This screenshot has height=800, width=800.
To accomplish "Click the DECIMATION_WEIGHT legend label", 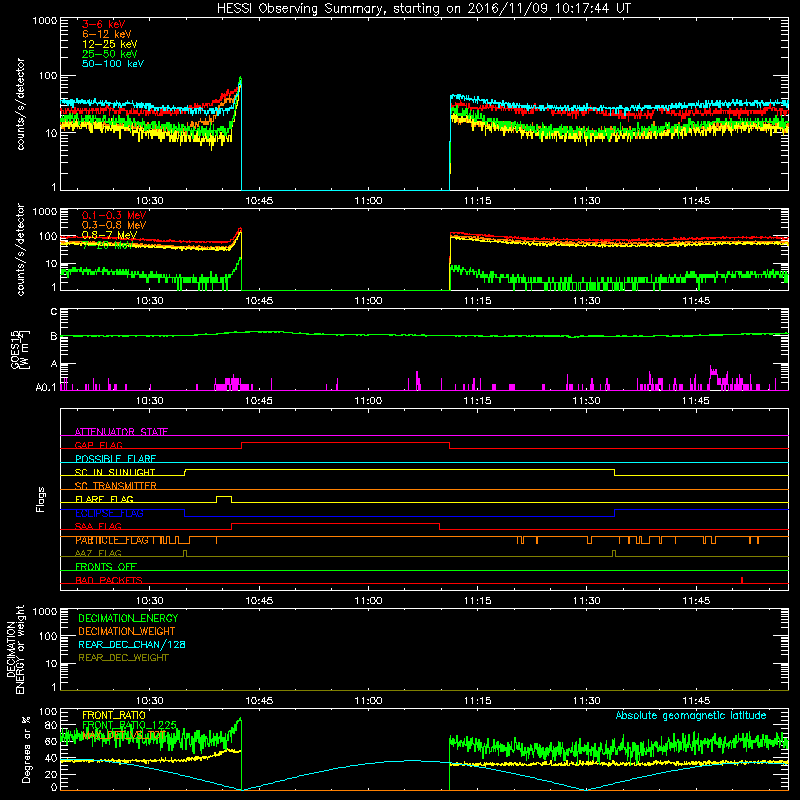I will 127,631.
